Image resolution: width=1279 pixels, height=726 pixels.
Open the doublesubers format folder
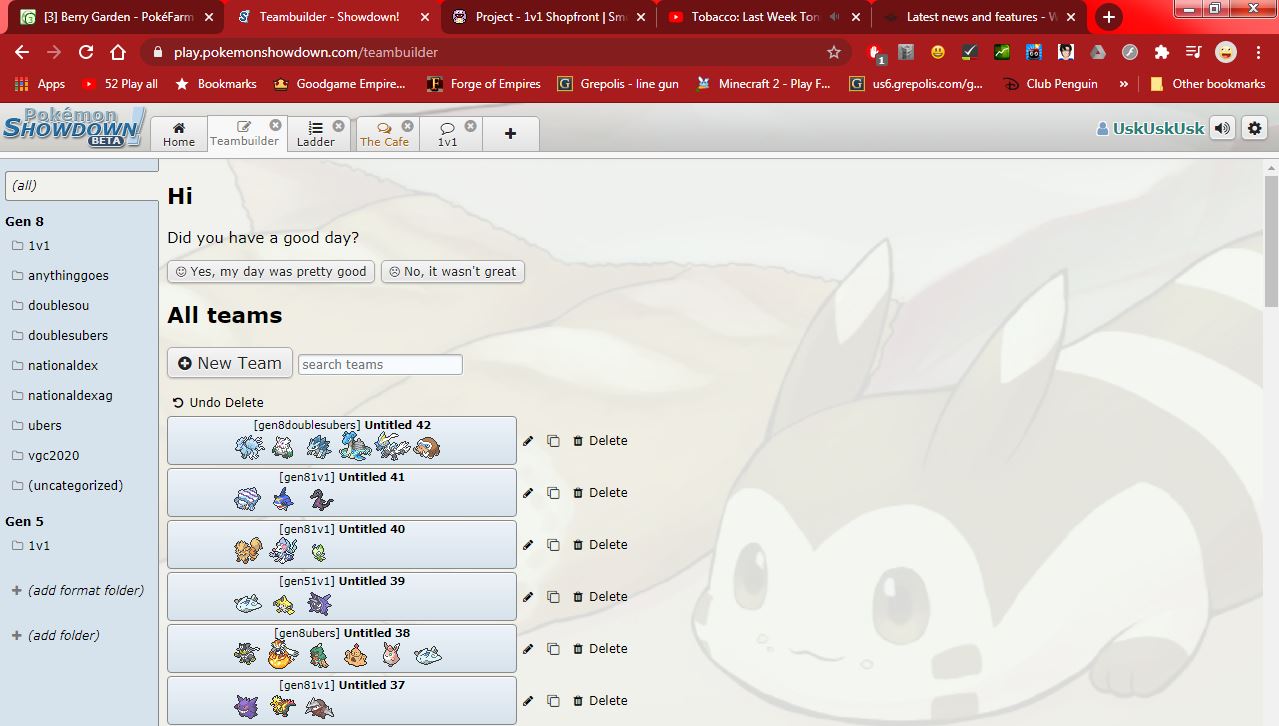67,336
